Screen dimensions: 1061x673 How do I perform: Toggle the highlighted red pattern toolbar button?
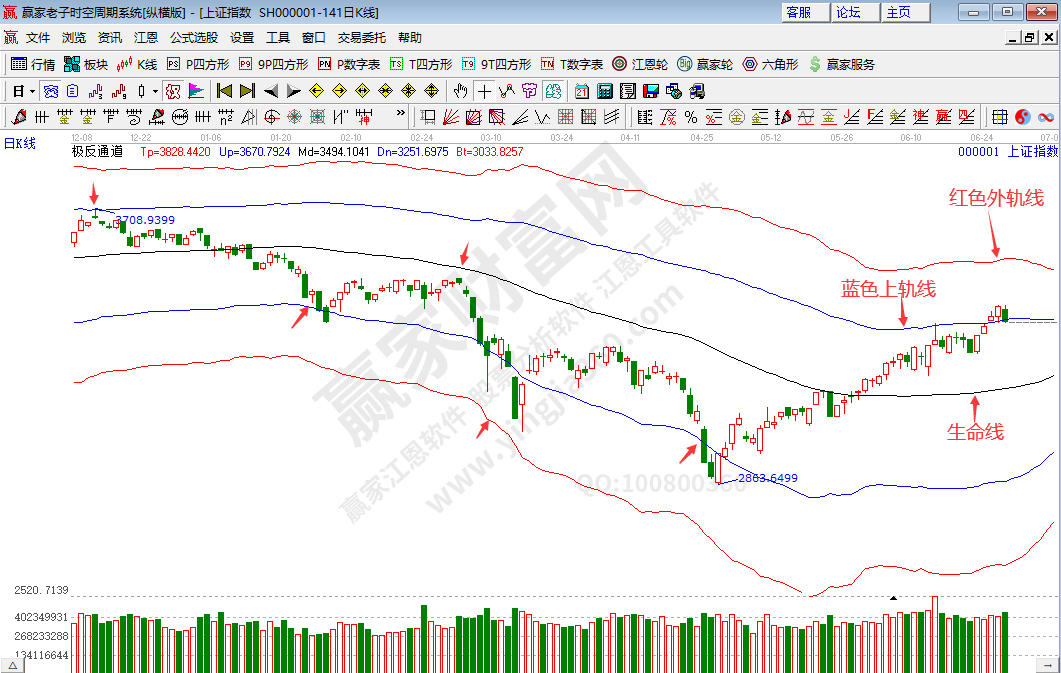click(173, 91)
